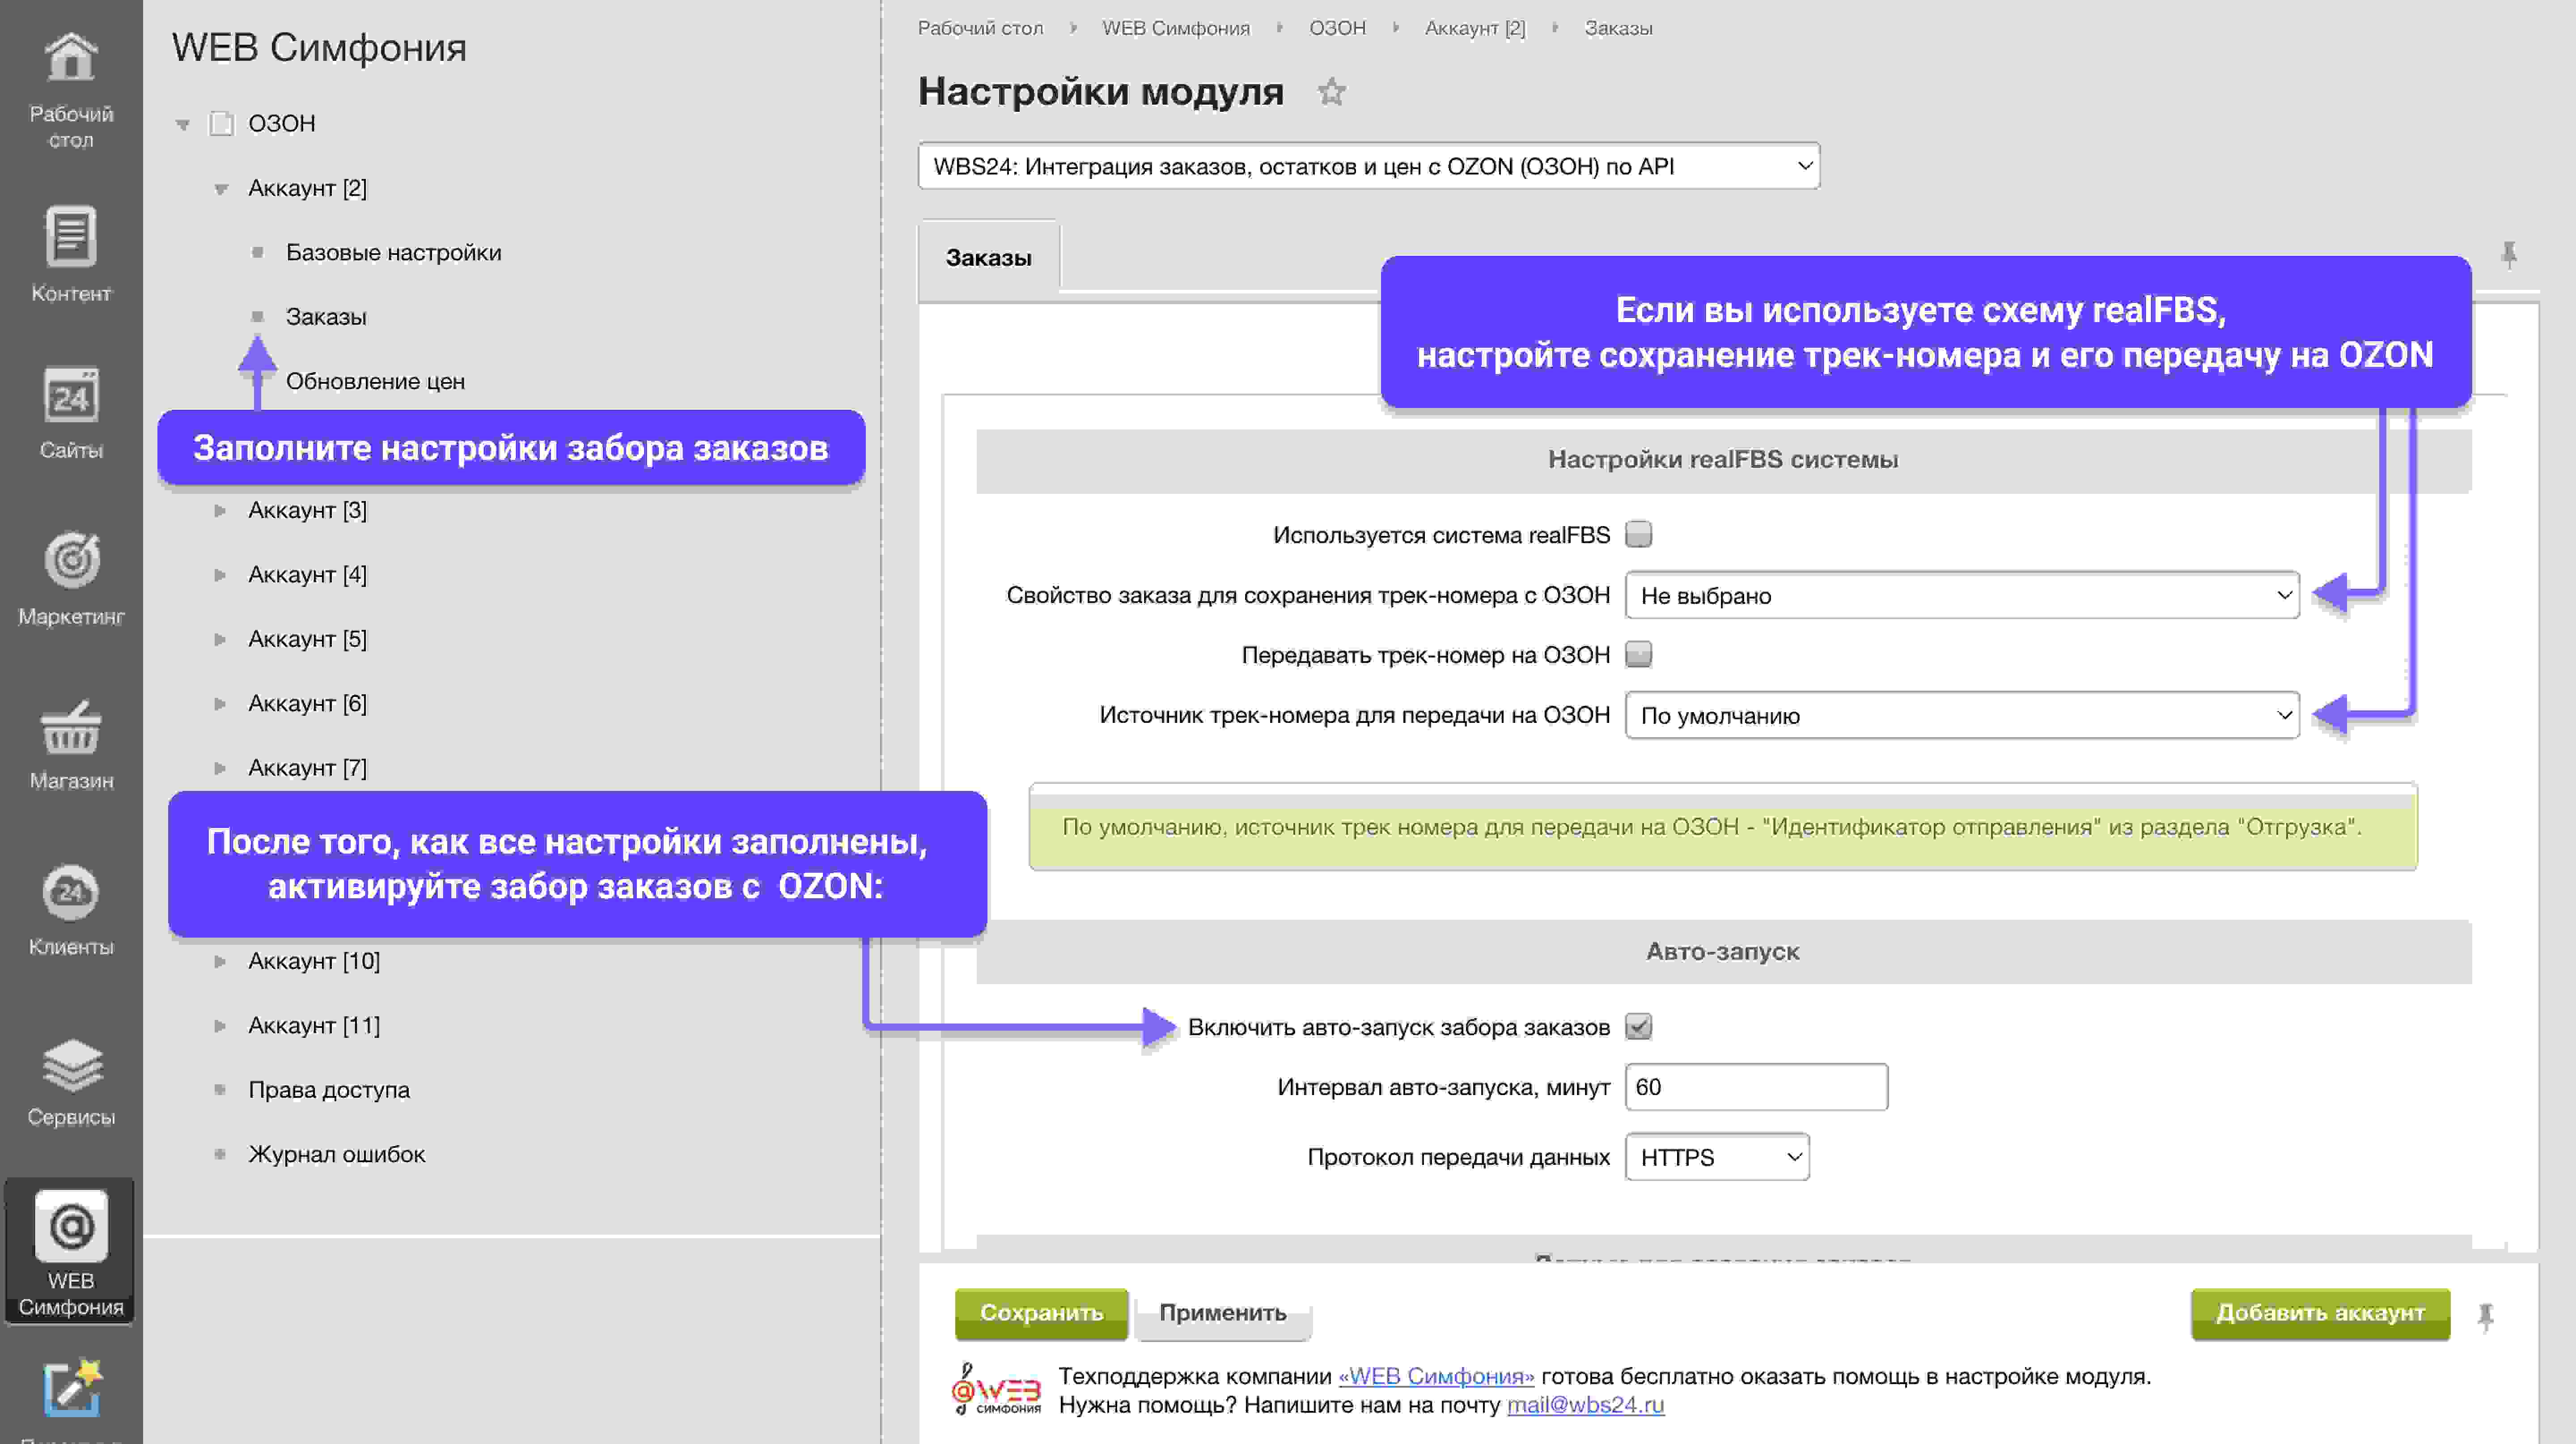
Task: Expand the Аккаунт [3] tree node
Action: pos(220,510)
